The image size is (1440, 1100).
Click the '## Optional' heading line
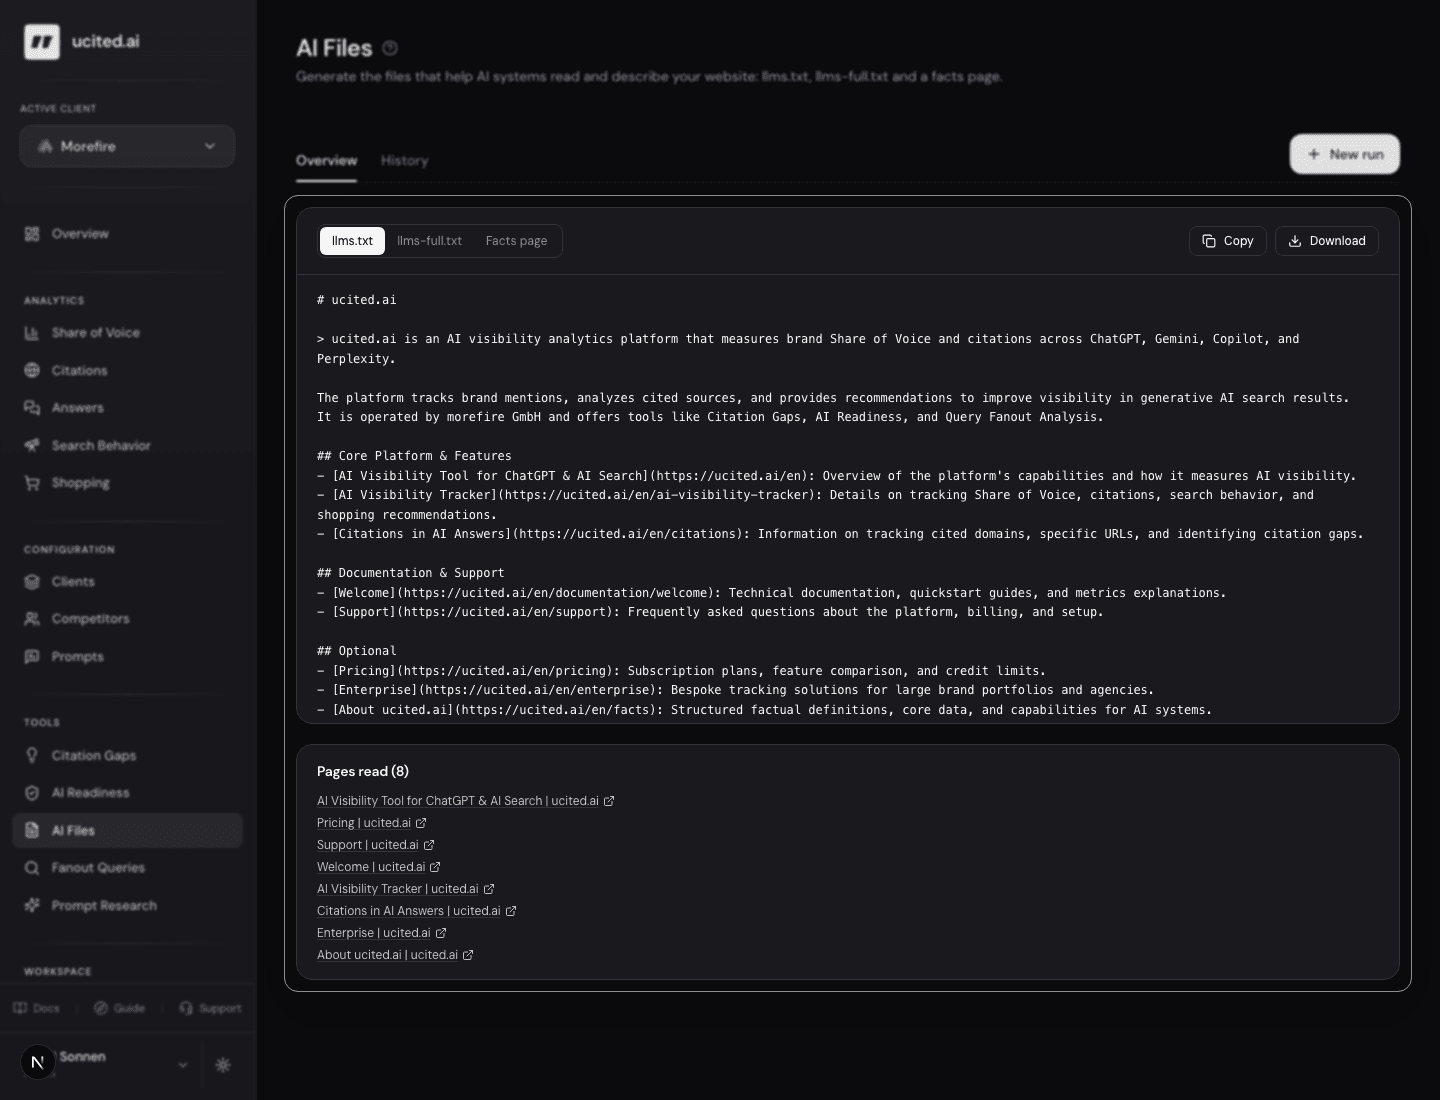(357, 651)
